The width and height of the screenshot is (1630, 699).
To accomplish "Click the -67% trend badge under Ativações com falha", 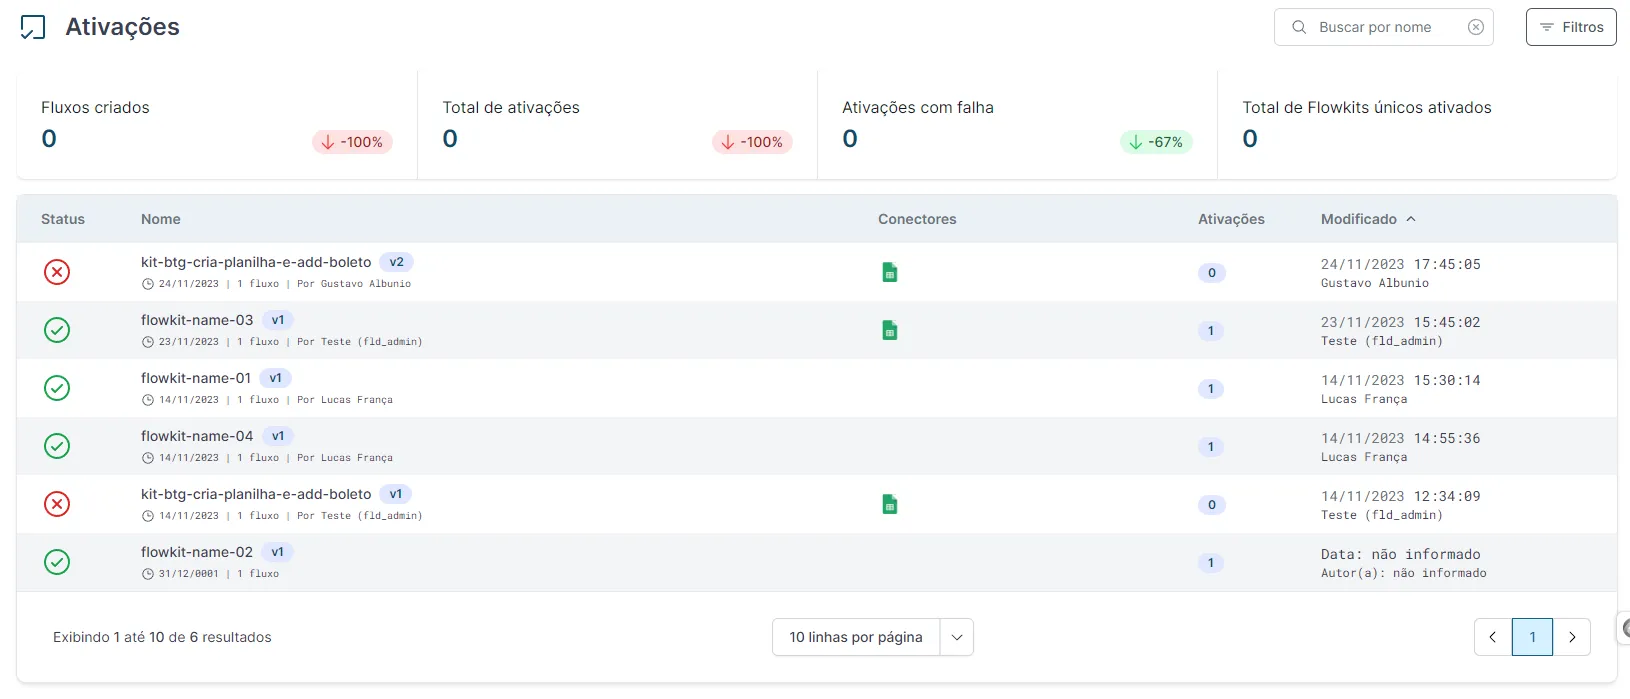I will click(1156, 142).
